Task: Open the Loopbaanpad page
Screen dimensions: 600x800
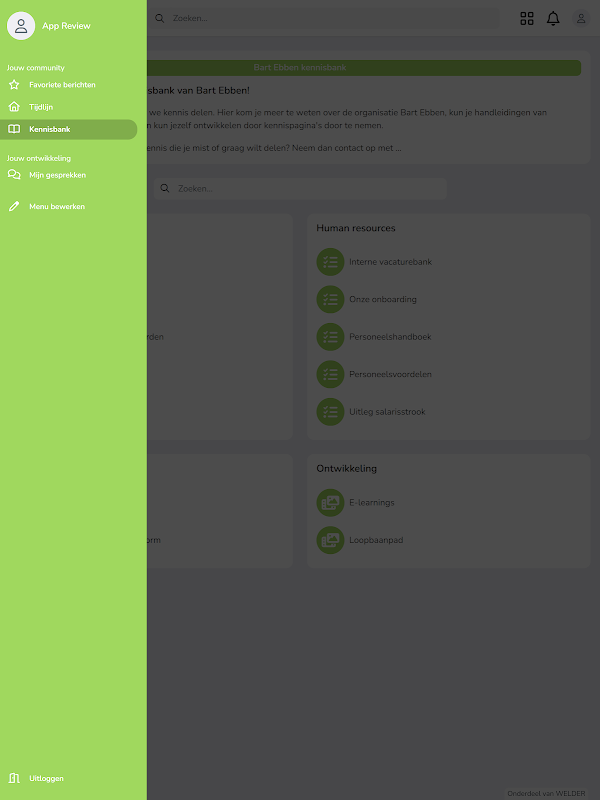Action: pyautogui.click(x=376, y=540)
